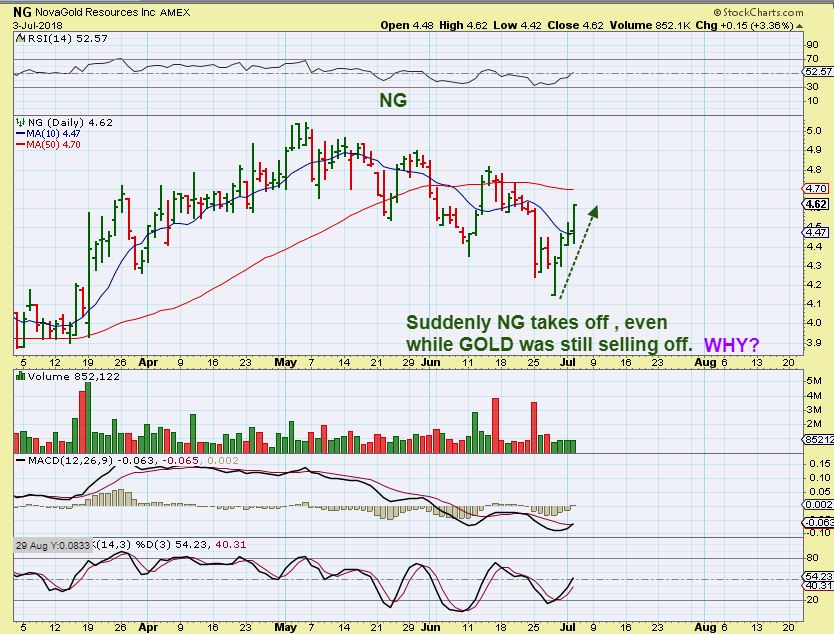Click the MA(10) blue line swatch
834x634 pixels.
(x=21, y=134)
